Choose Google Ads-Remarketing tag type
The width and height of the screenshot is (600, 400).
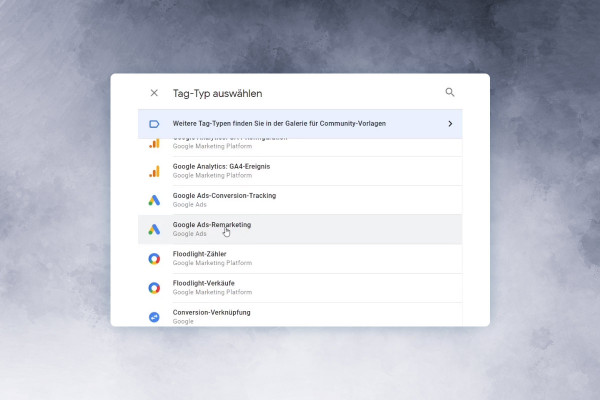click(300, 229)
